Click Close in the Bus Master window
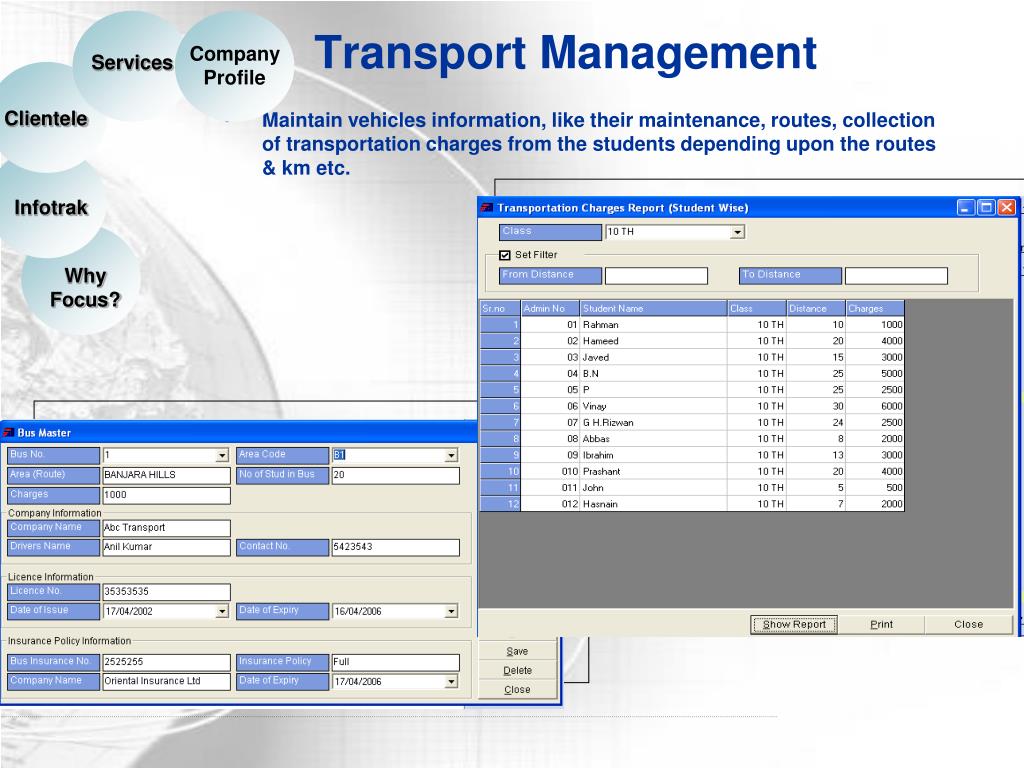 [x=517, y=690]
